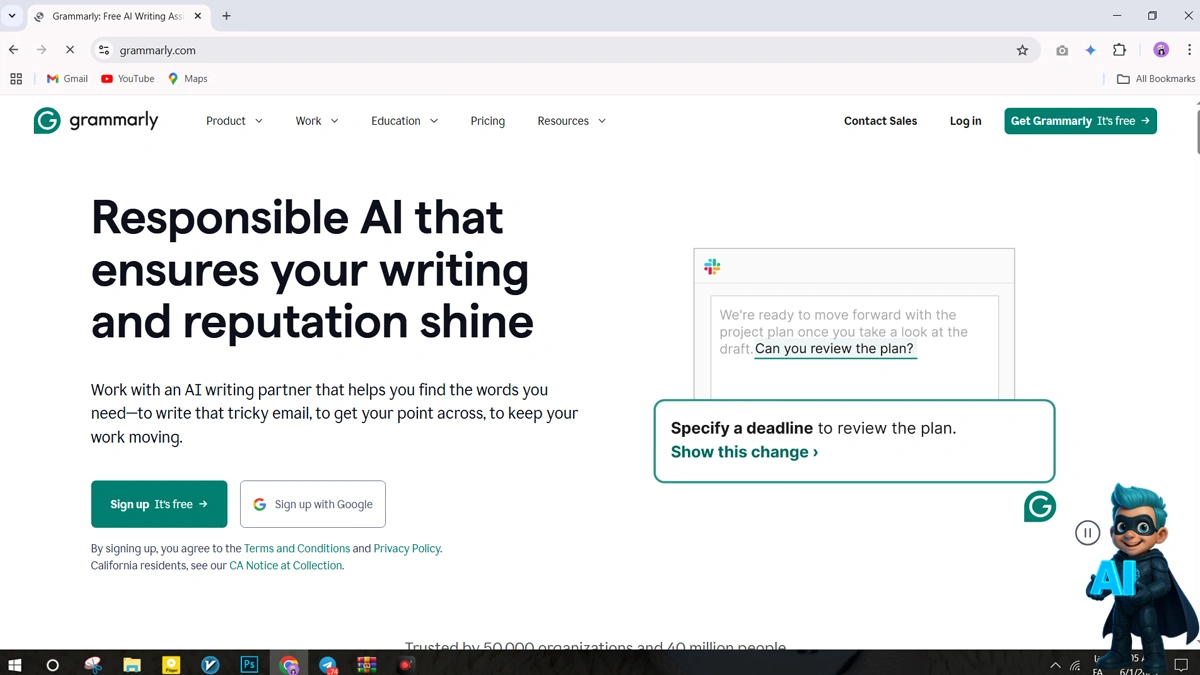Open WinRAR in the taskbar

(367, 665)
